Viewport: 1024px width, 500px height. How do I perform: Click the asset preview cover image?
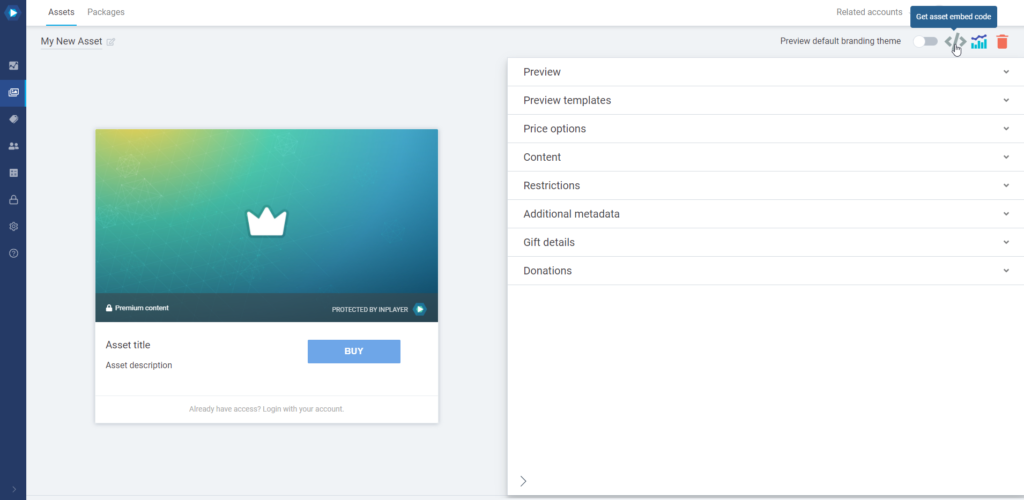[x=266, y=211]
